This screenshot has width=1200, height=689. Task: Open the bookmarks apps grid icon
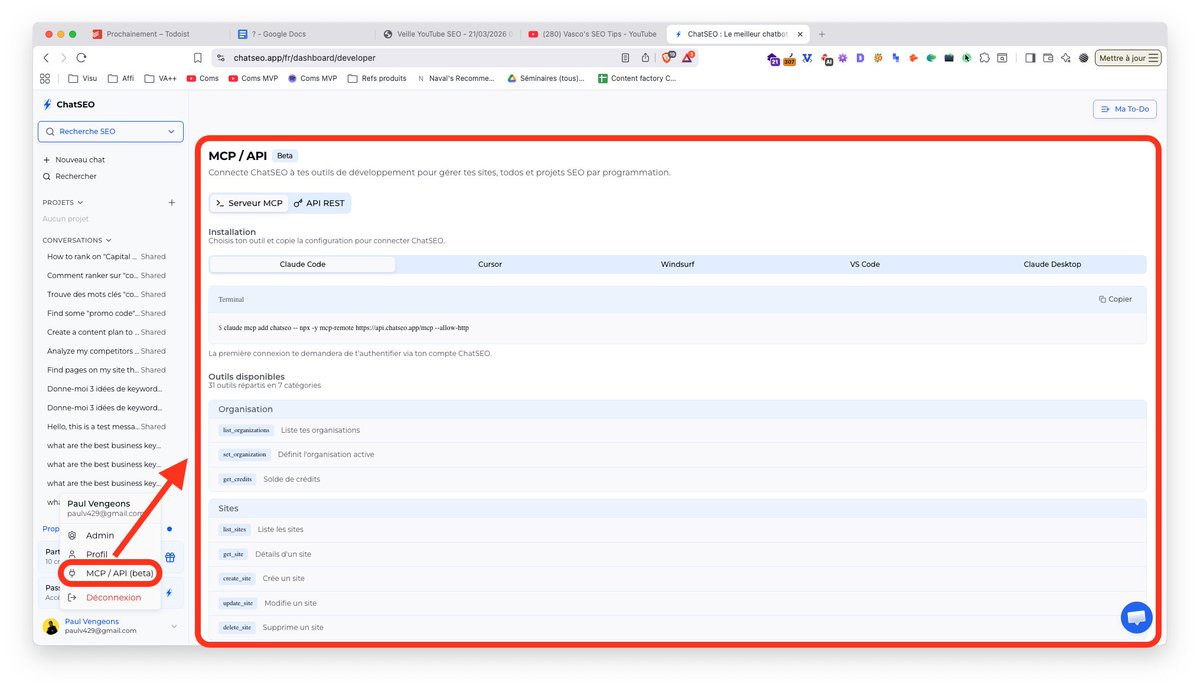[x=45, y=78]
